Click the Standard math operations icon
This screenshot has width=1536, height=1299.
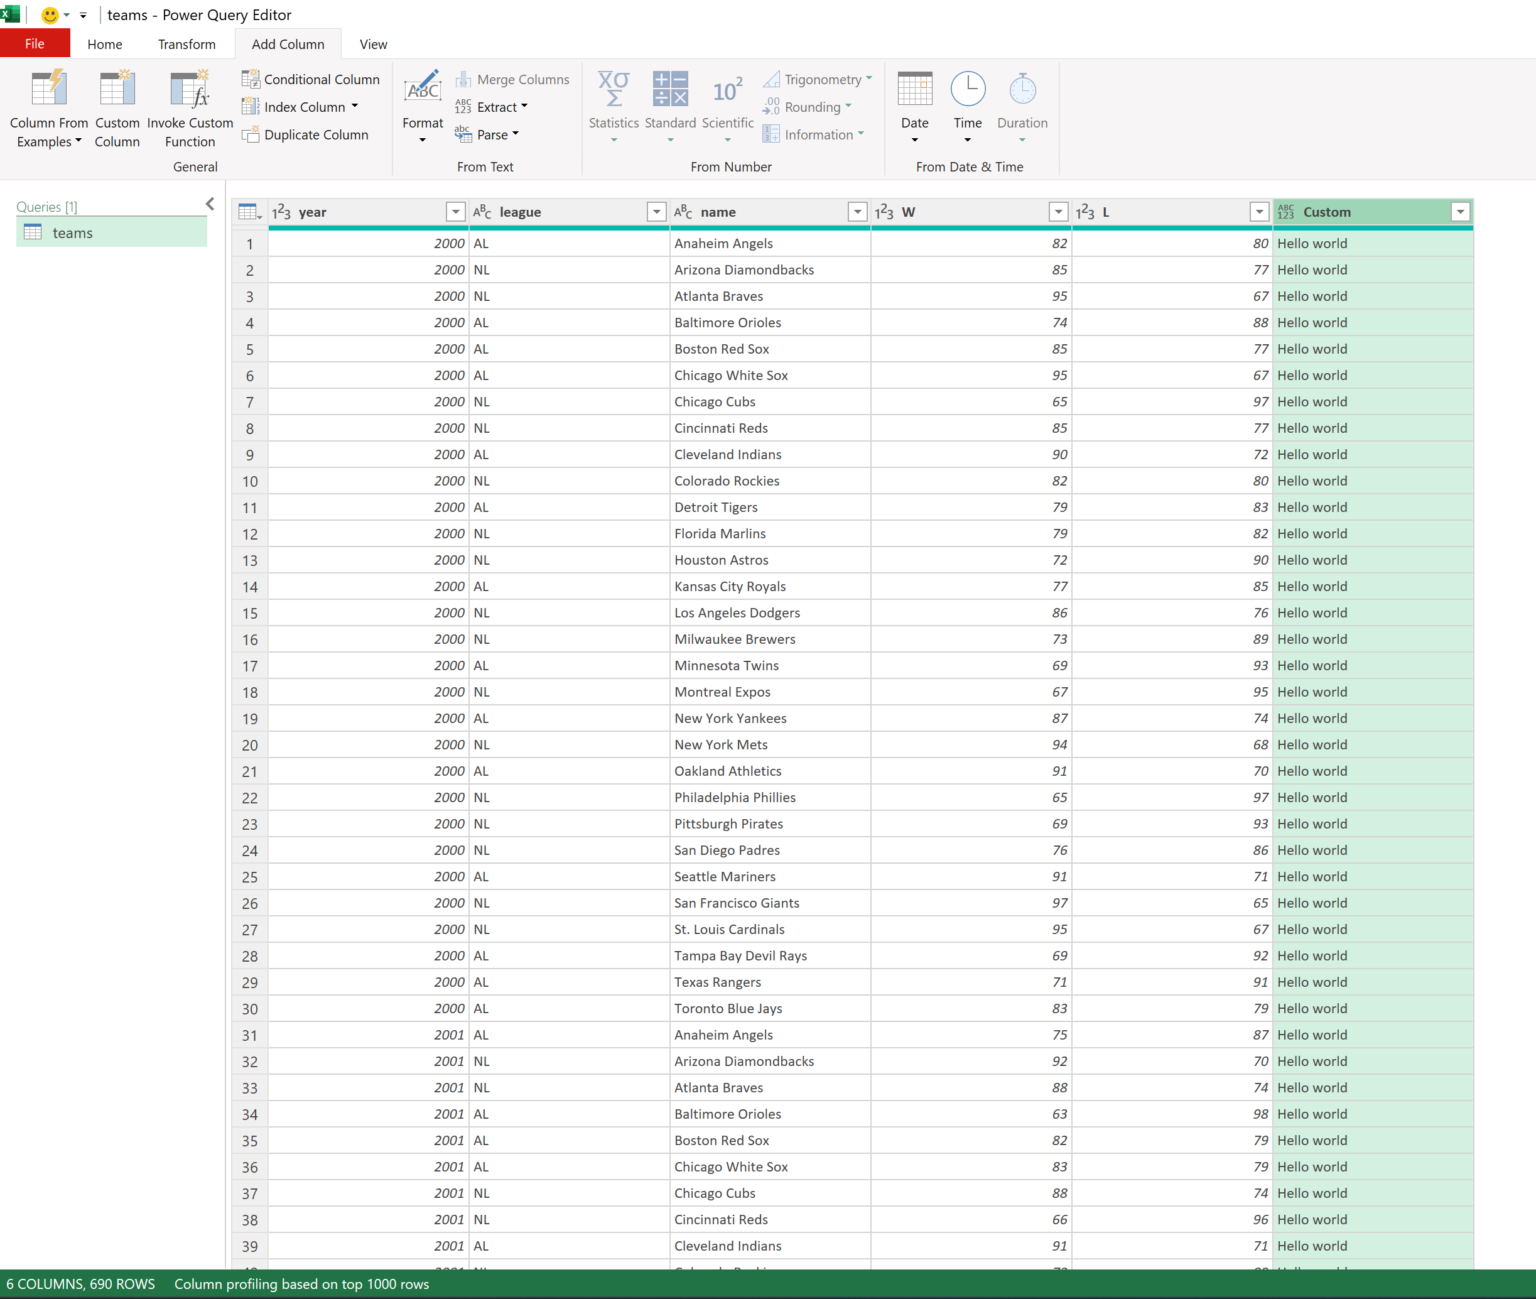[670, 90]
